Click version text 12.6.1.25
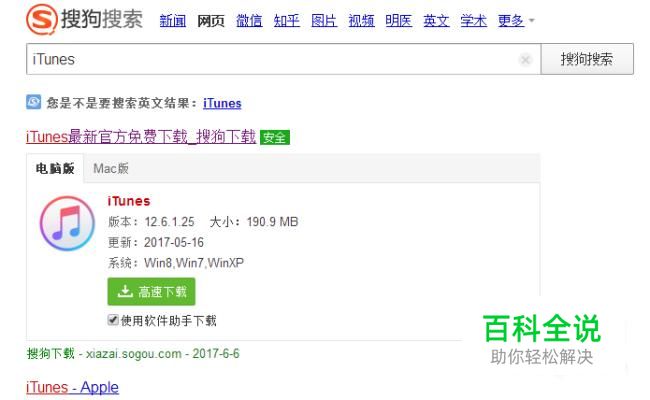This screenshot has width=650, height=400. pyautogui.click(x=169, y=222)
